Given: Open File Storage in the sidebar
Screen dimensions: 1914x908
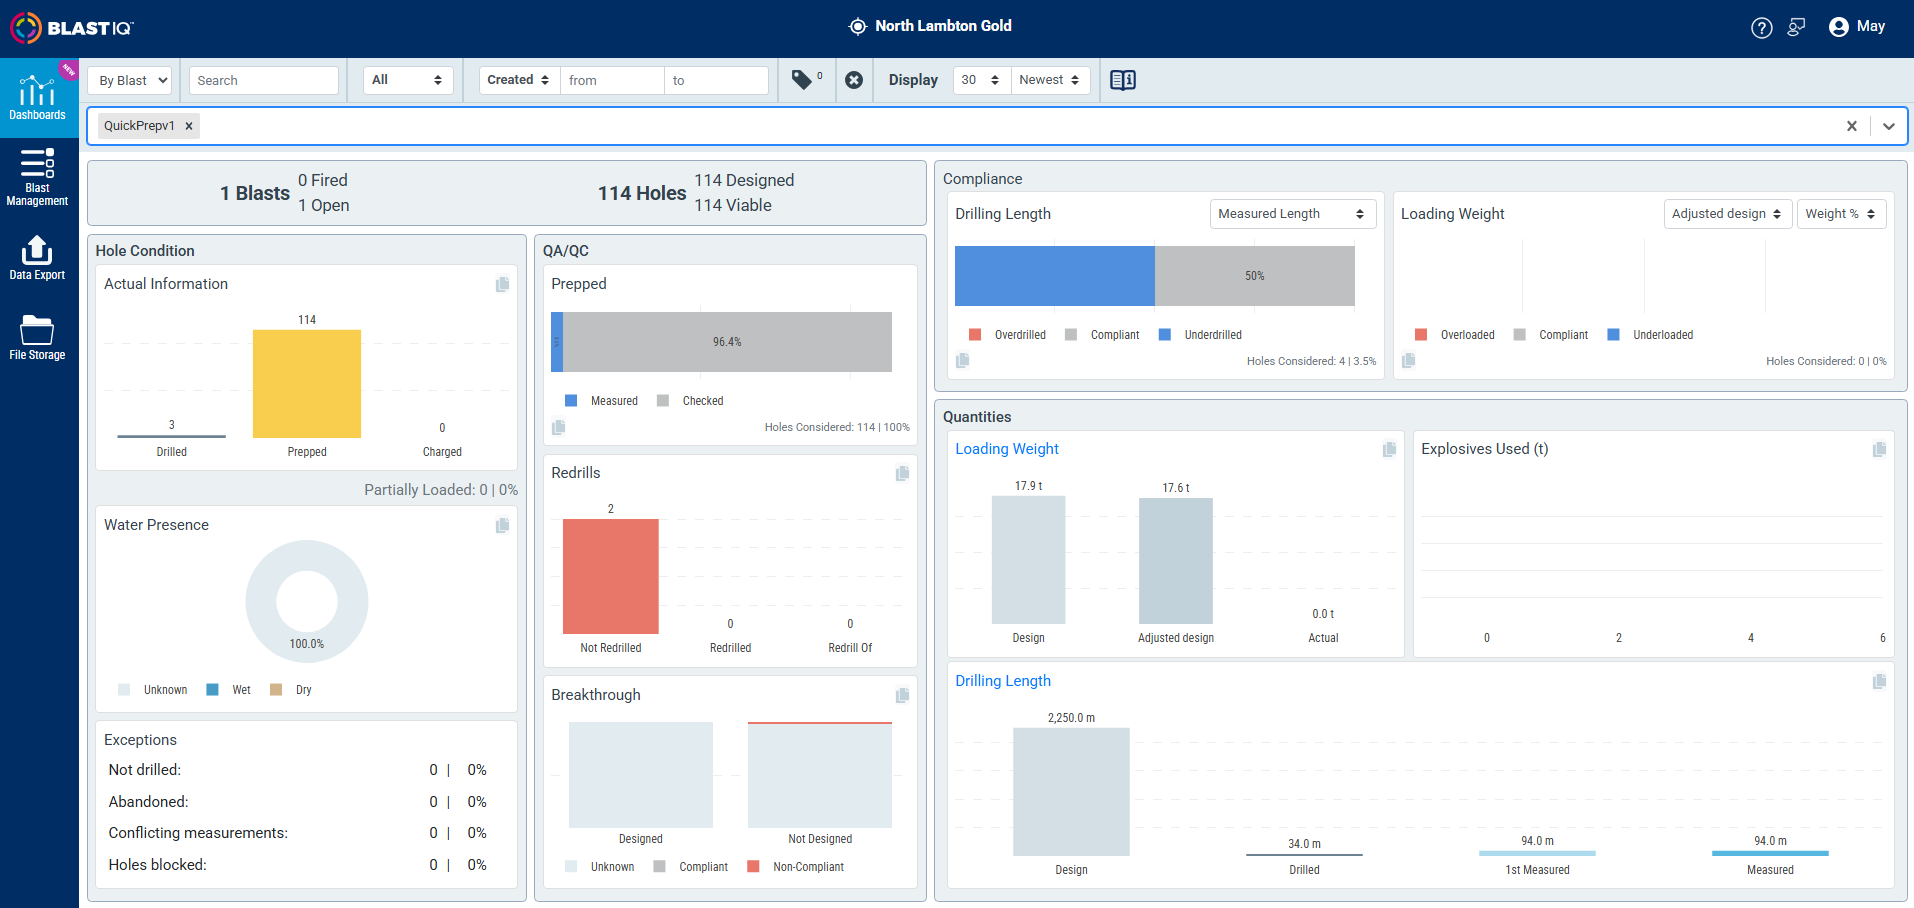Looking at the screenshot, I should (x=38, y=337).
